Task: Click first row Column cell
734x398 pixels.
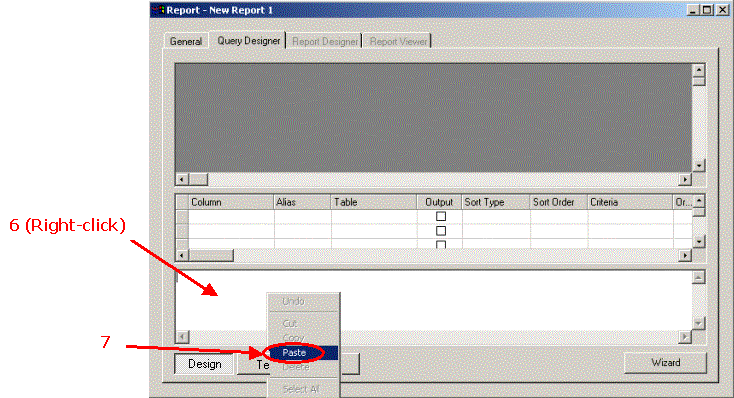Action: tap(231, 216)
